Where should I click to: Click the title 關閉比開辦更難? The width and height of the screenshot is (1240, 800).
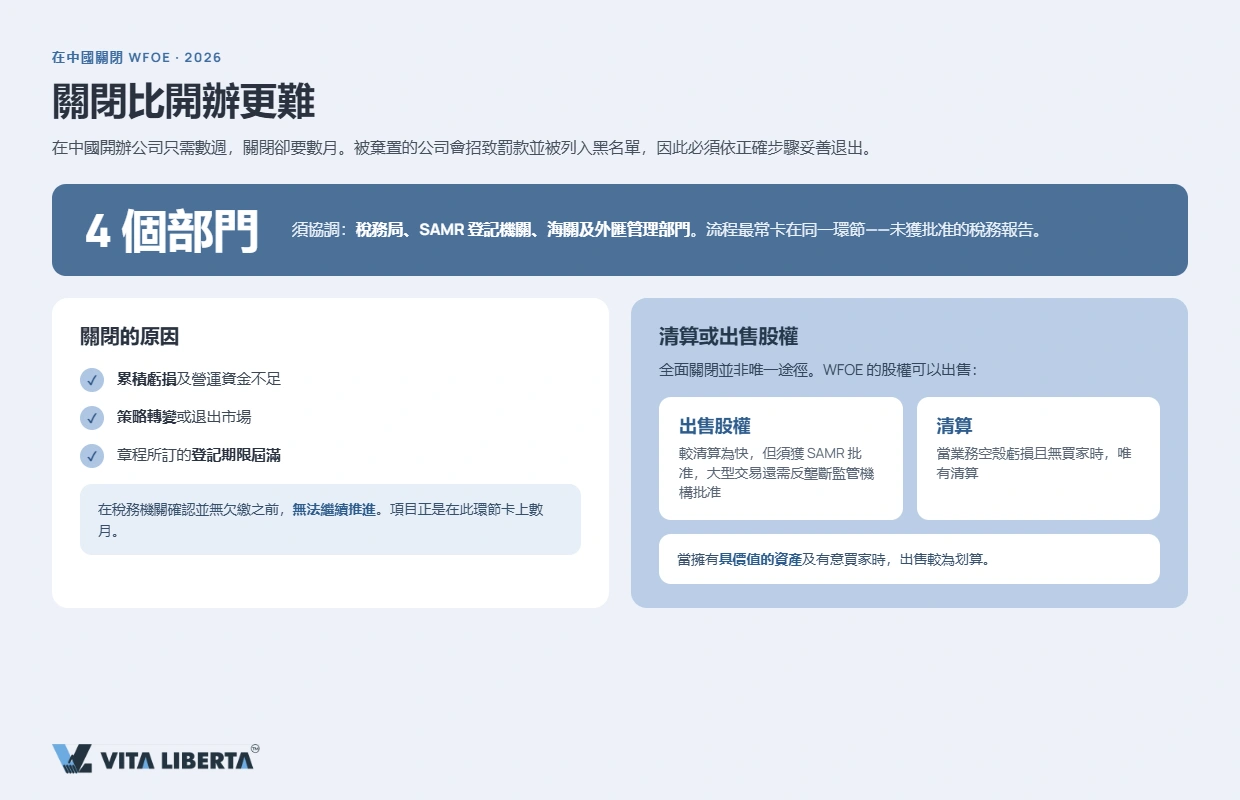pos(183,102)
